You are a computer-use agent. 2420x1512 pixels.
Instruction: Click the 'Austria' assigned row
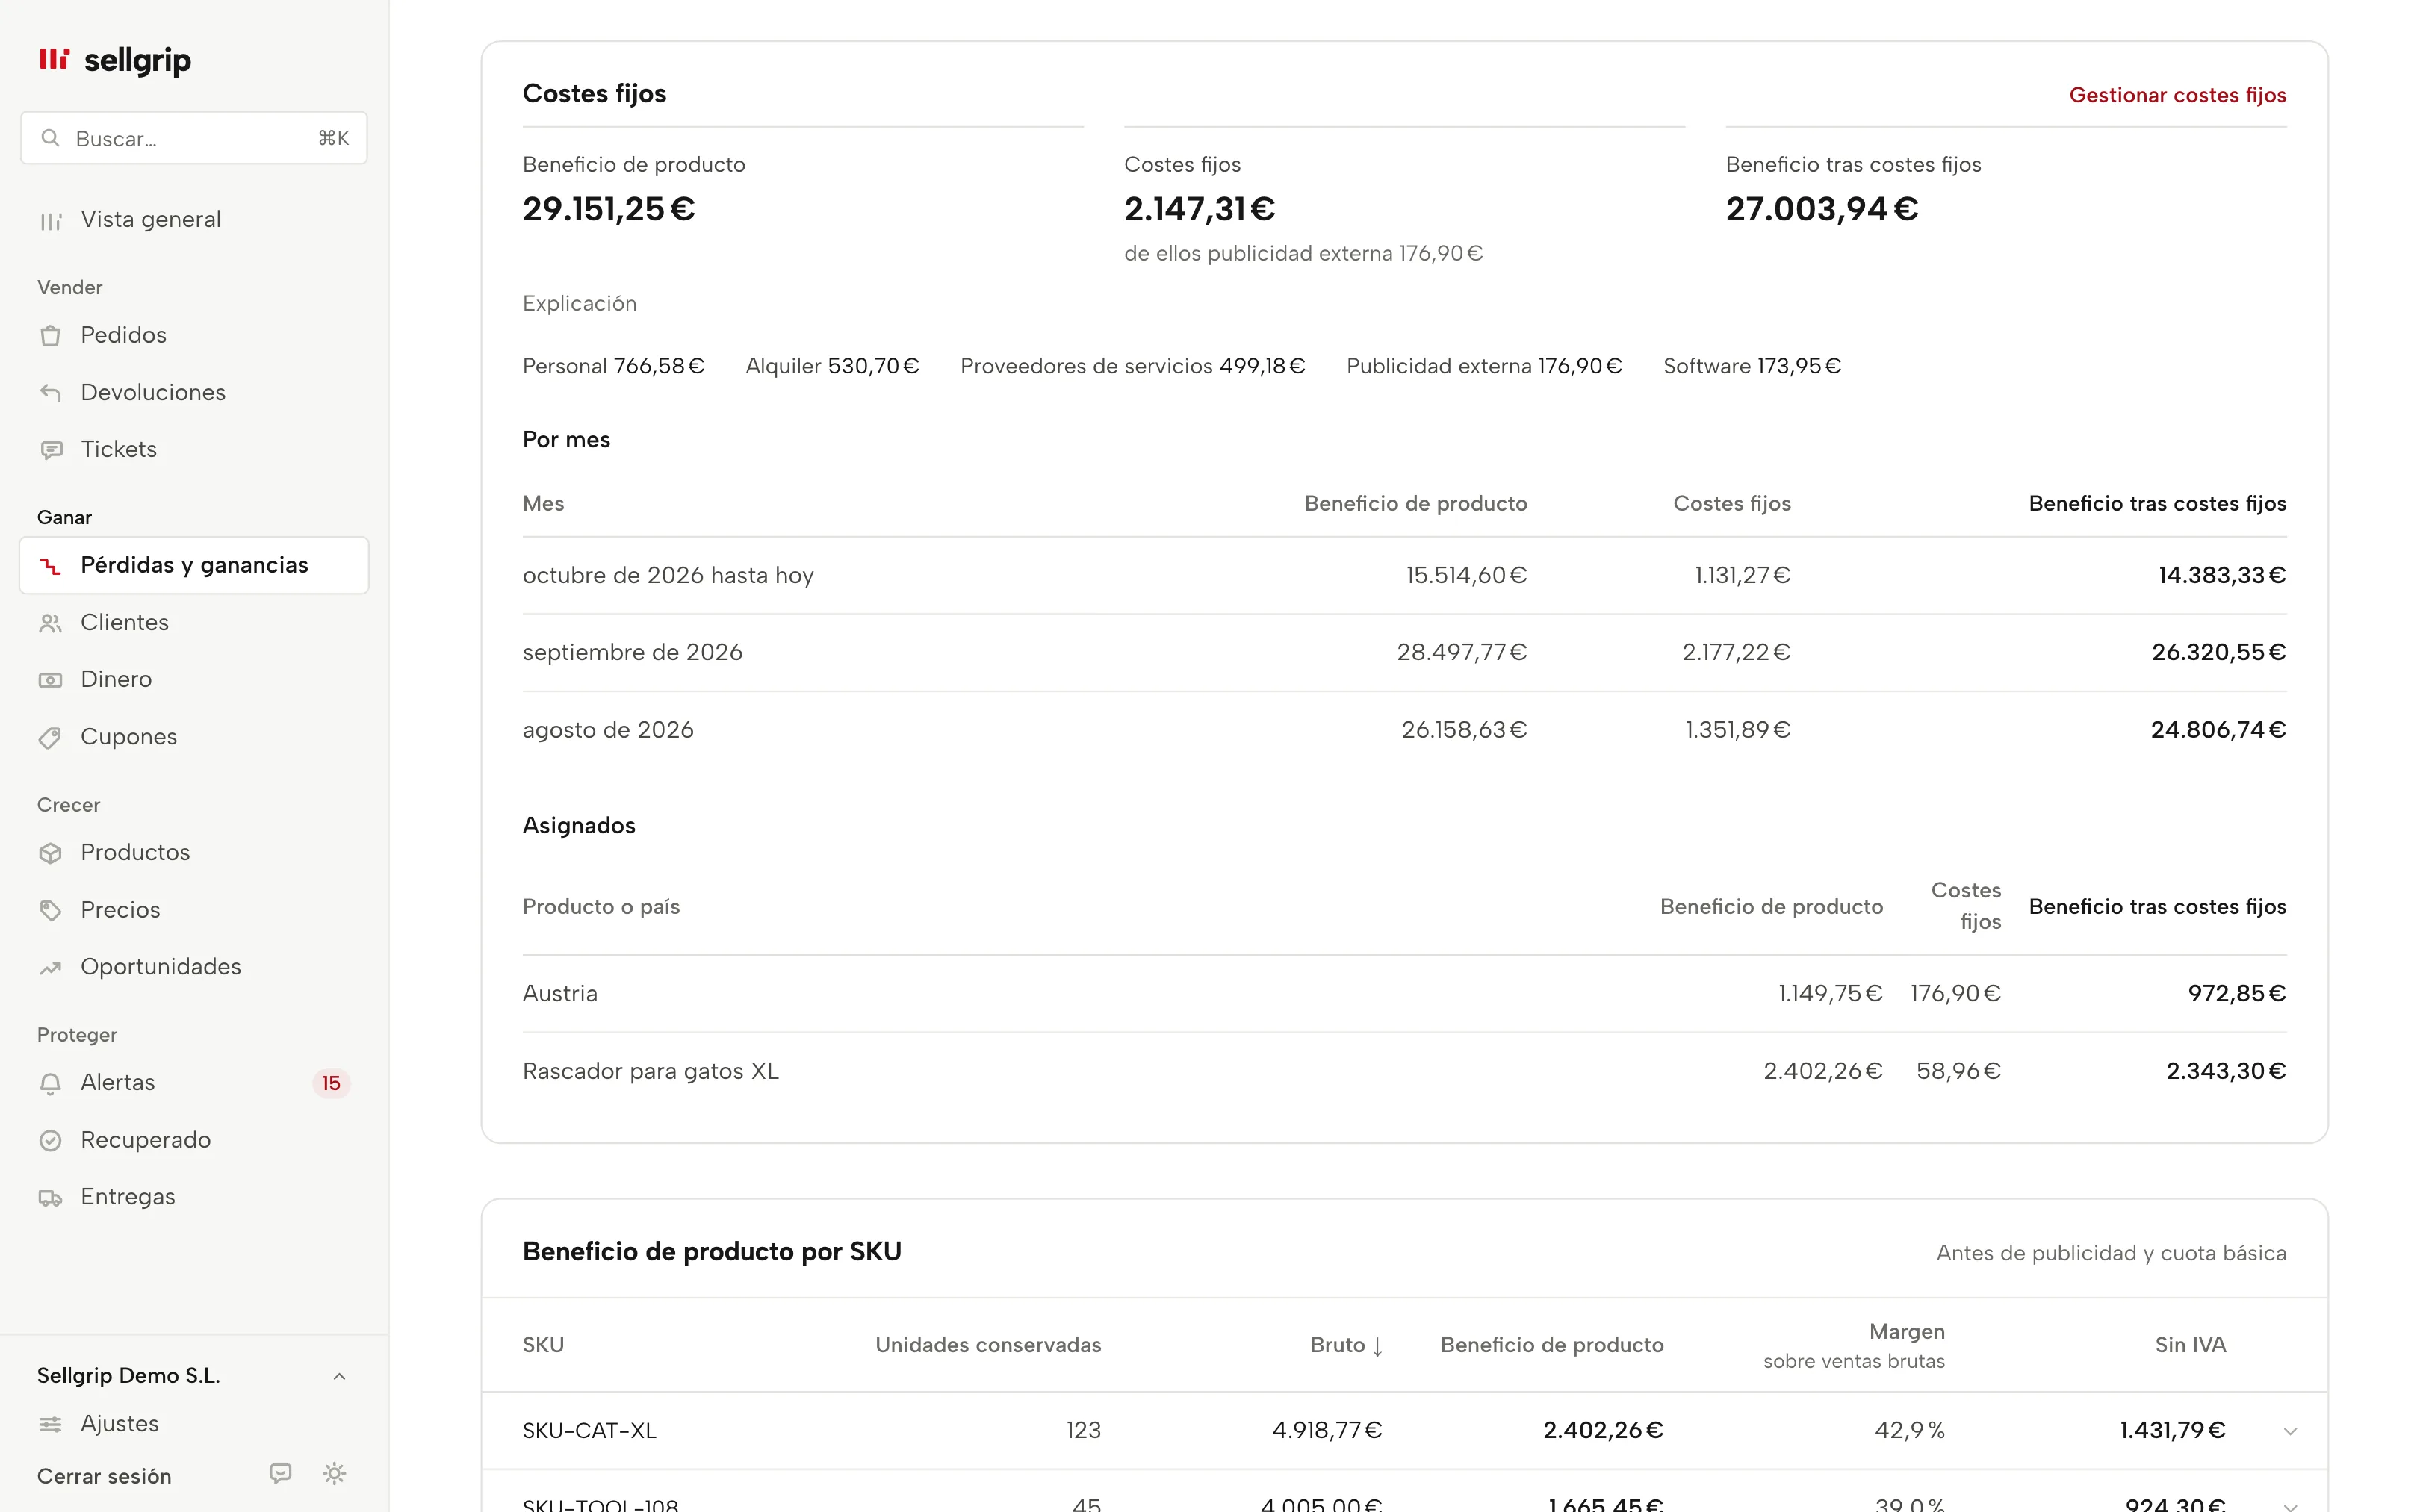coord(1404,994)
